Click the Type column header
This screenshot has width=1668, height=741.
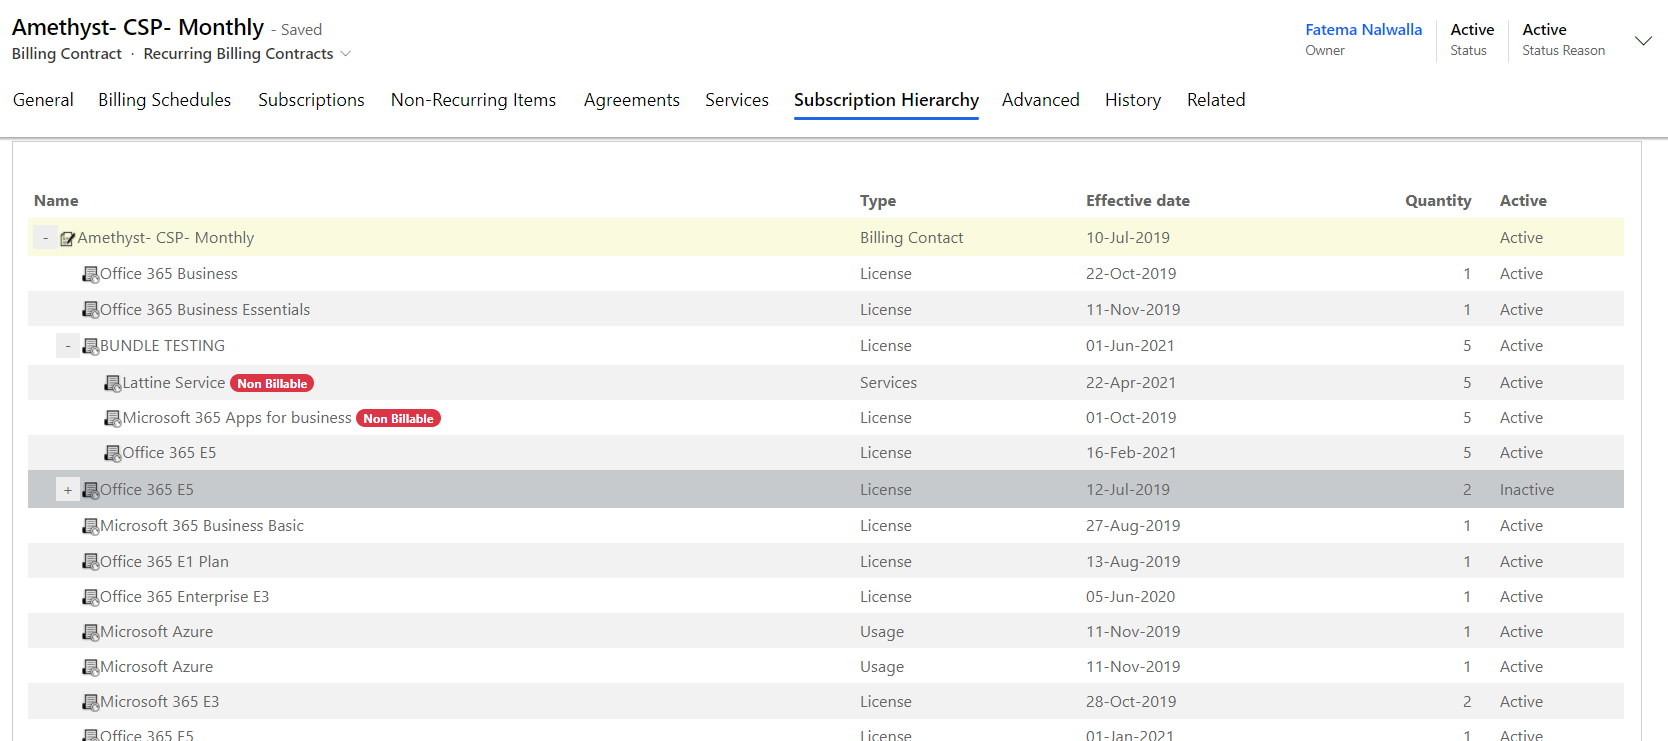click(878, 201)
